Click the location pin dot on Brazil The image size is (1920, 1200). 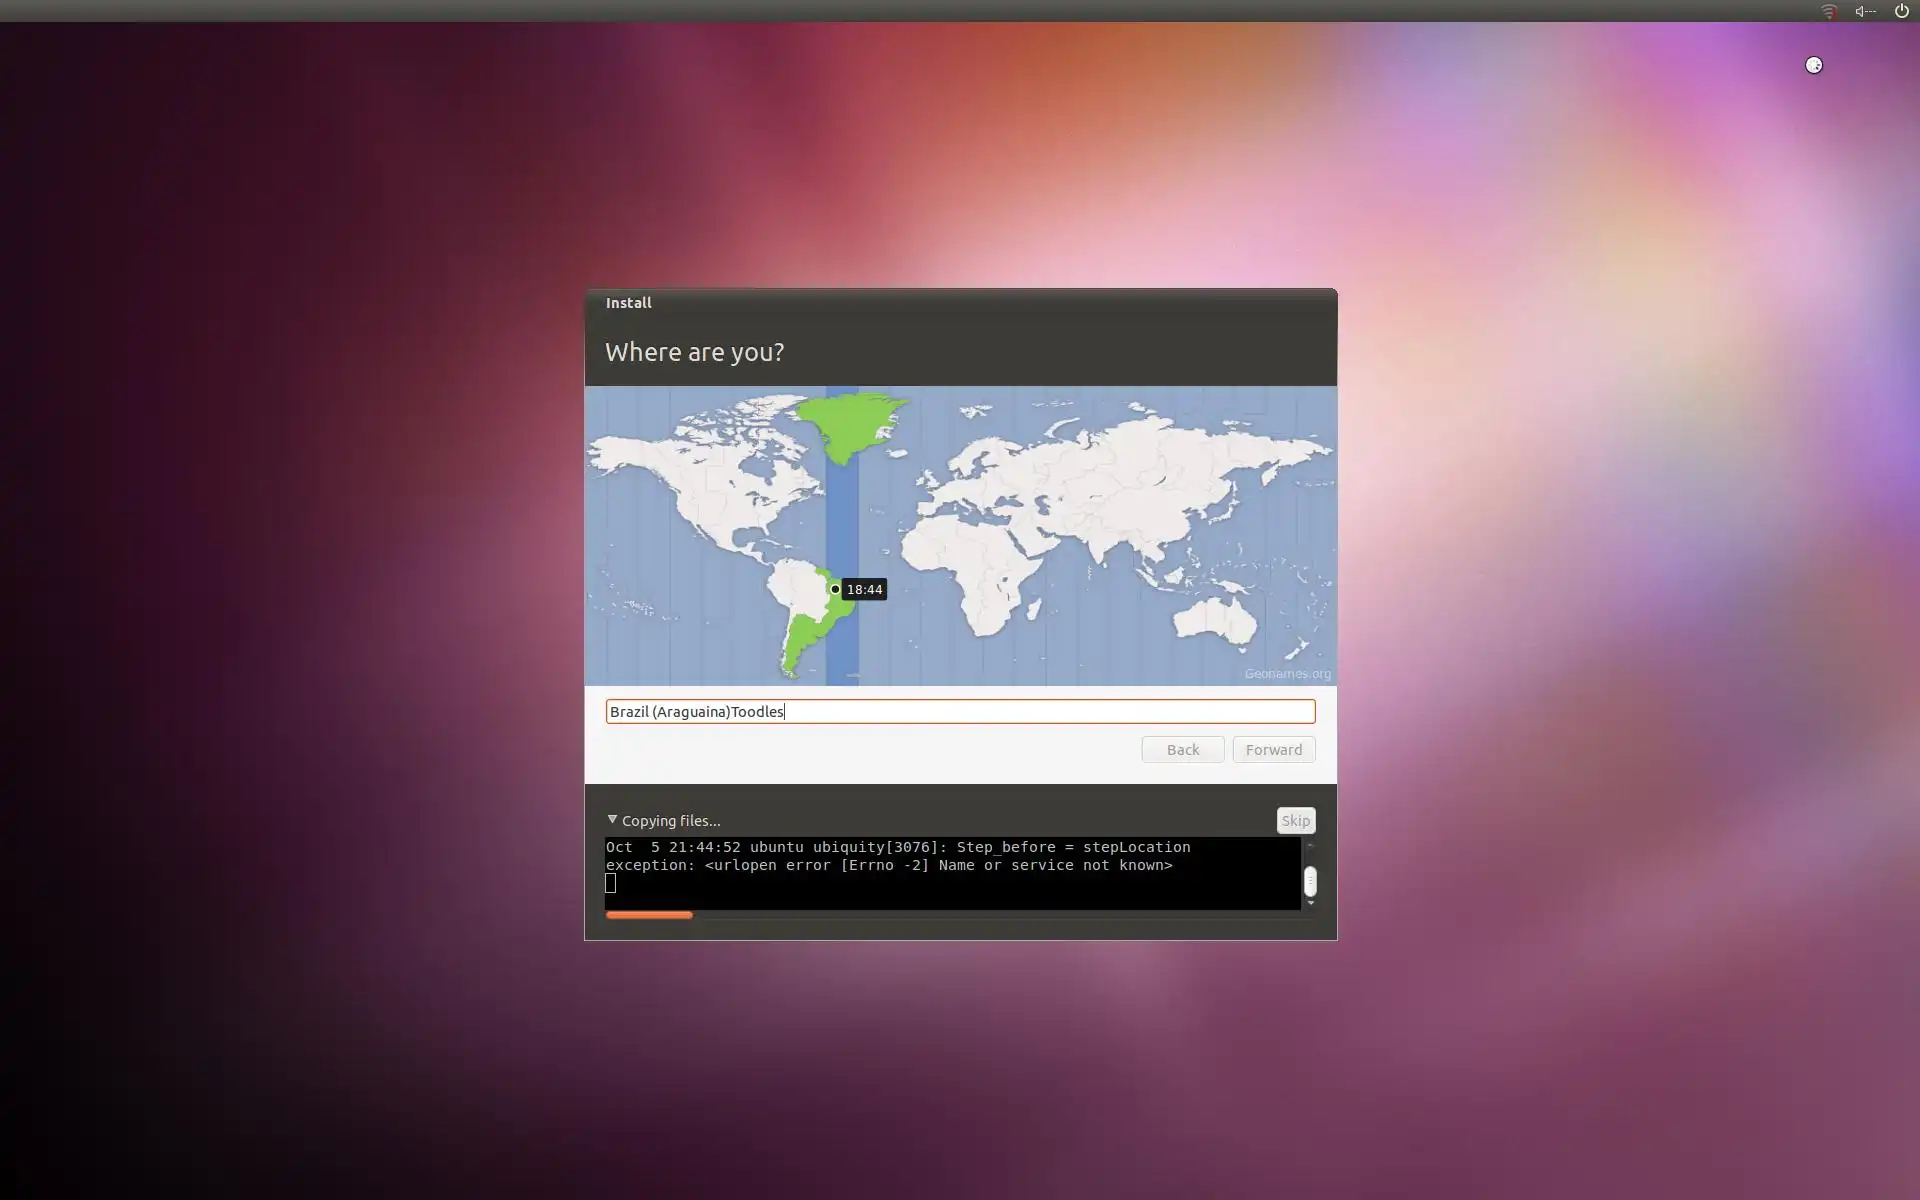[x=835, y=589]
